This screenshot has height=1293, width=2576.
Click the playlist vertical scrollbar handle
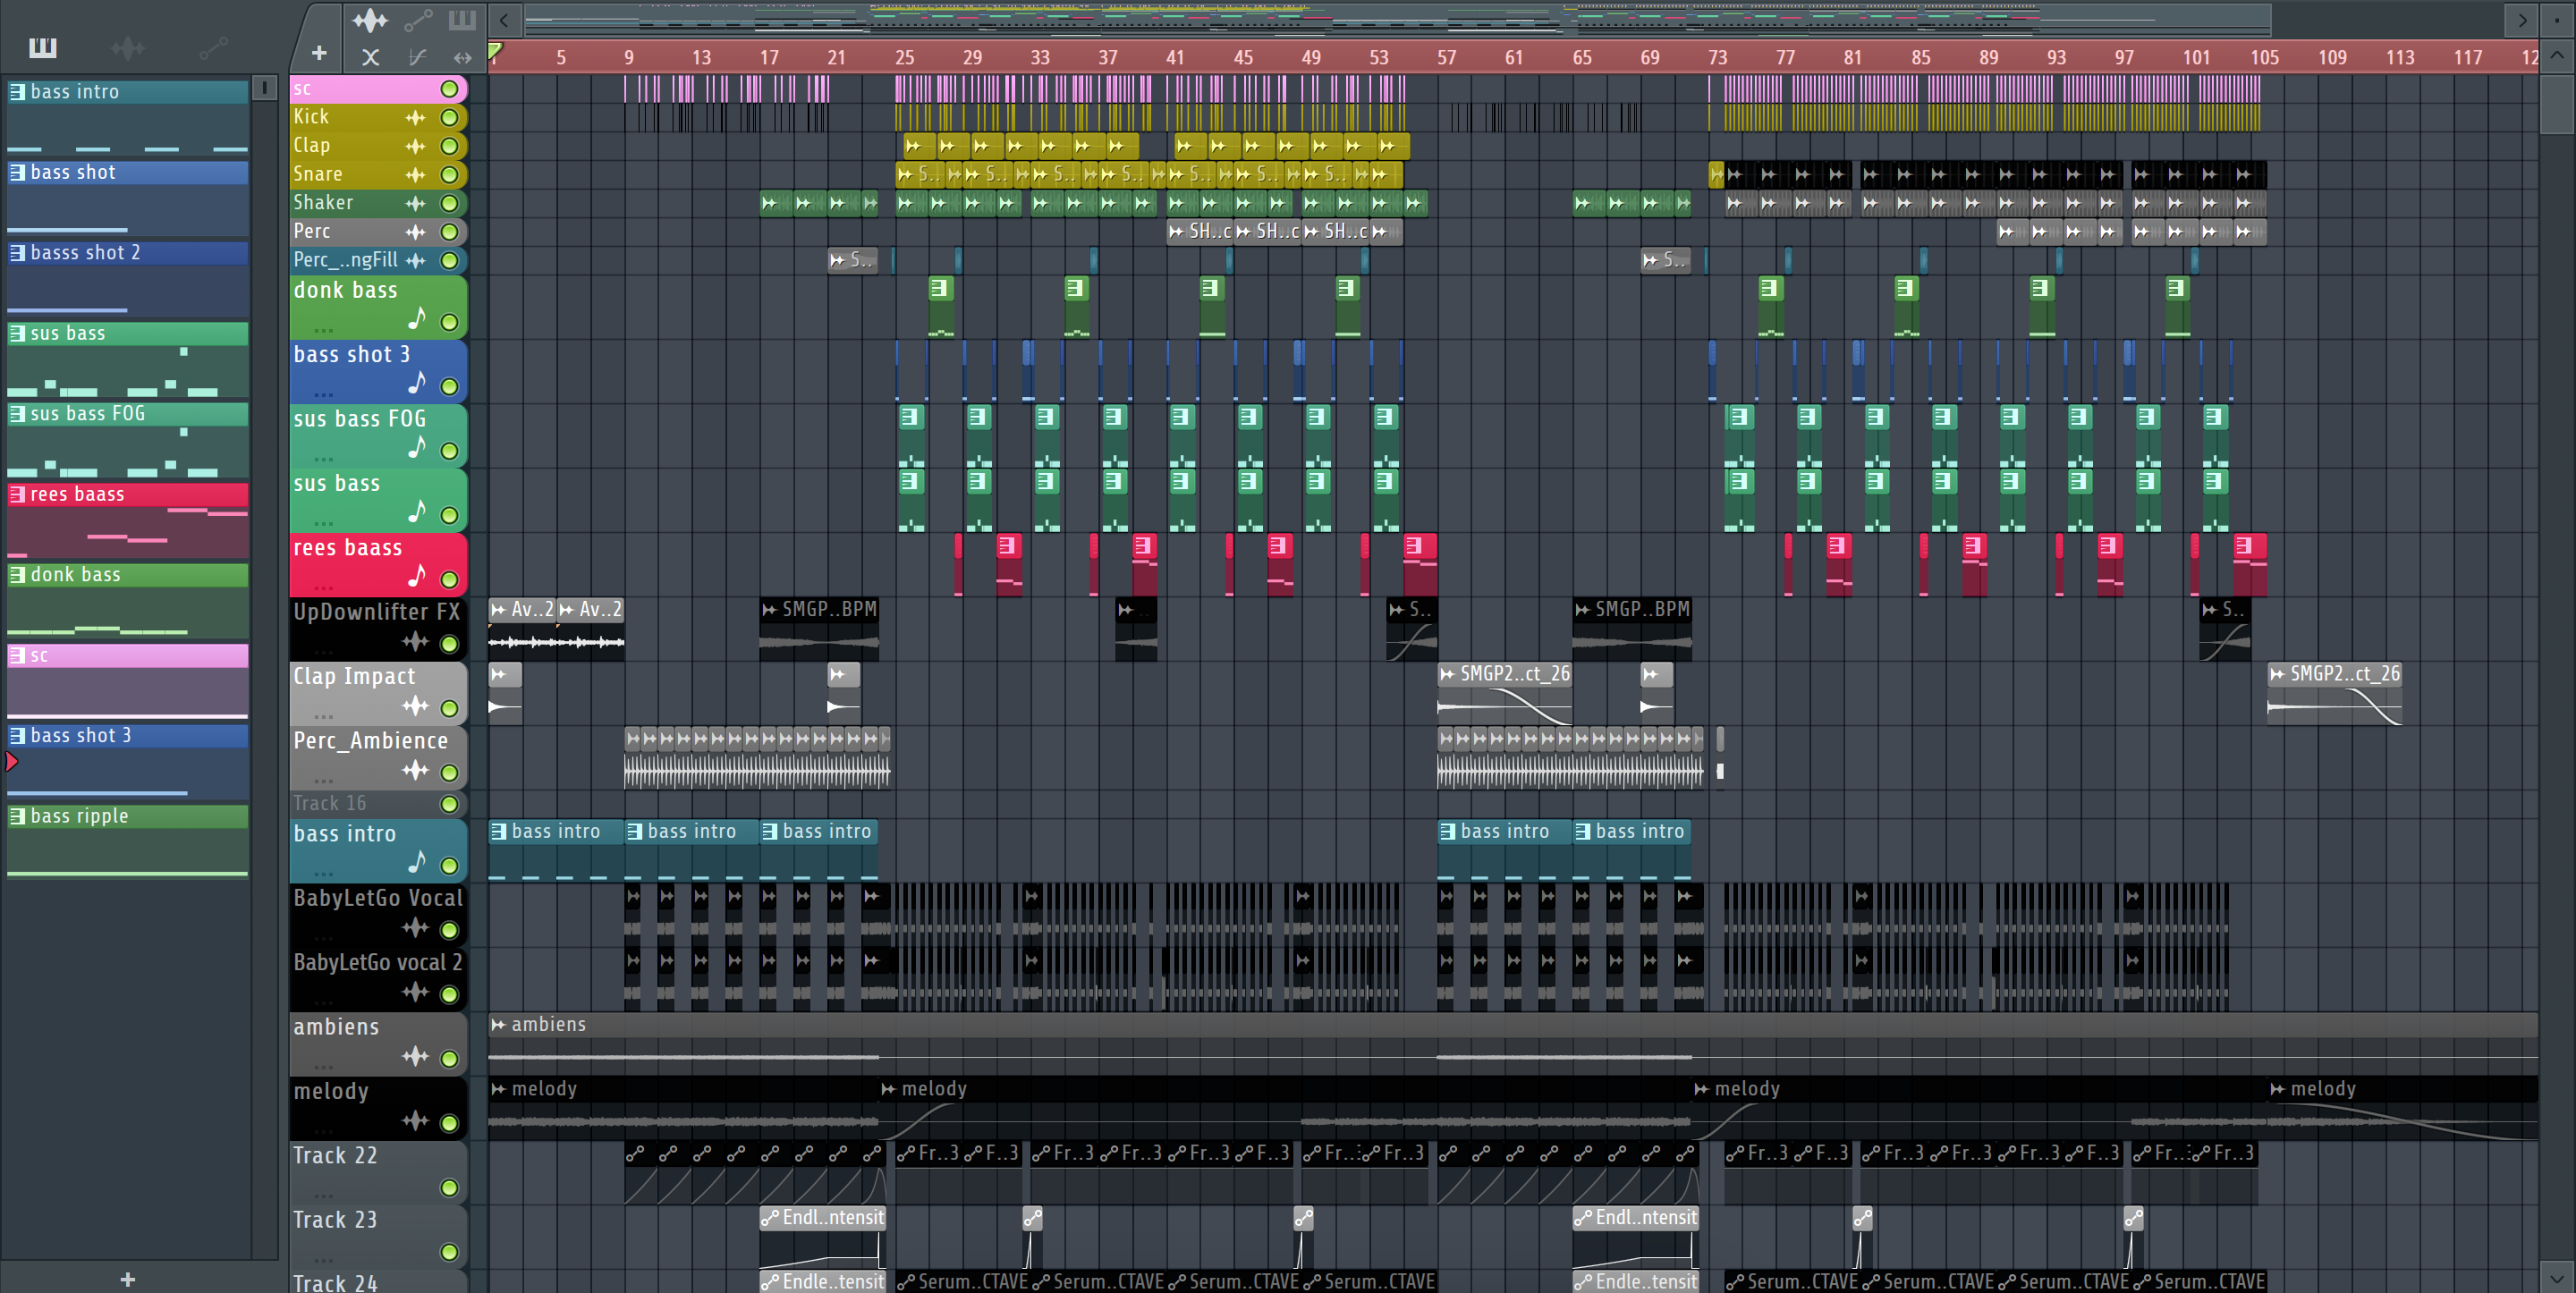tap(2557, 103)
